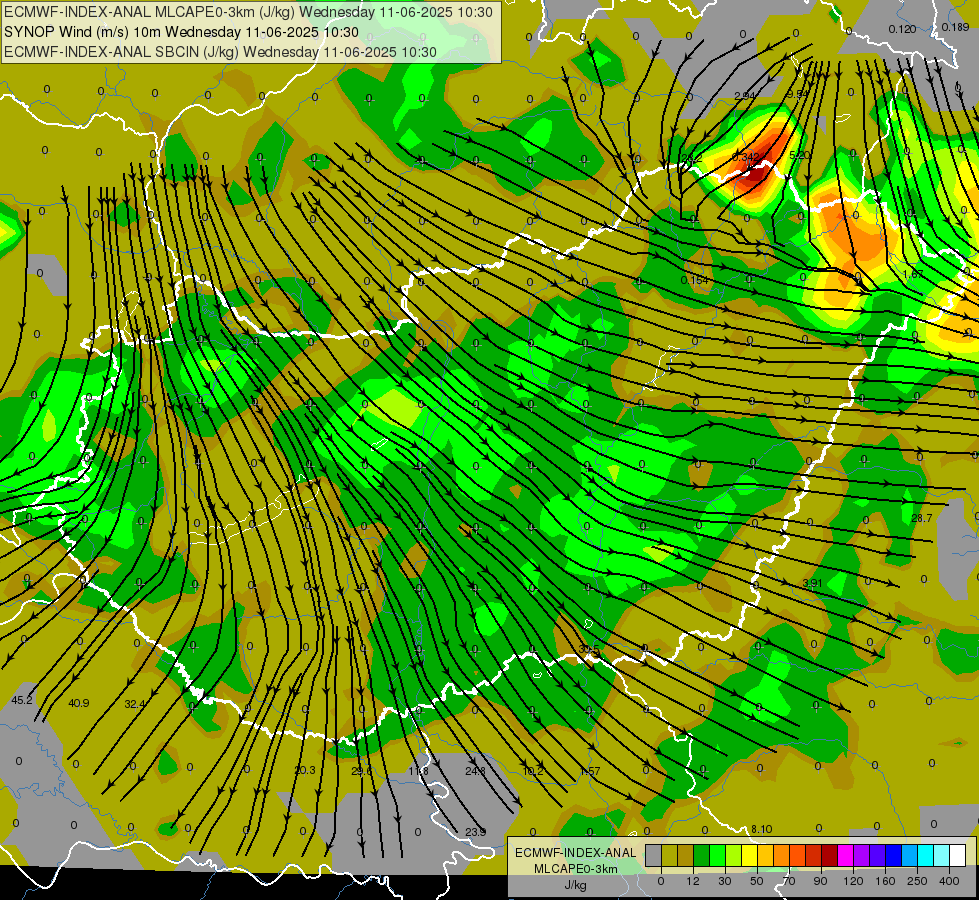Screen dimensions: 979x900
Task: Click the MLCAPE0-3km title line at top
Action: point(248,12)
